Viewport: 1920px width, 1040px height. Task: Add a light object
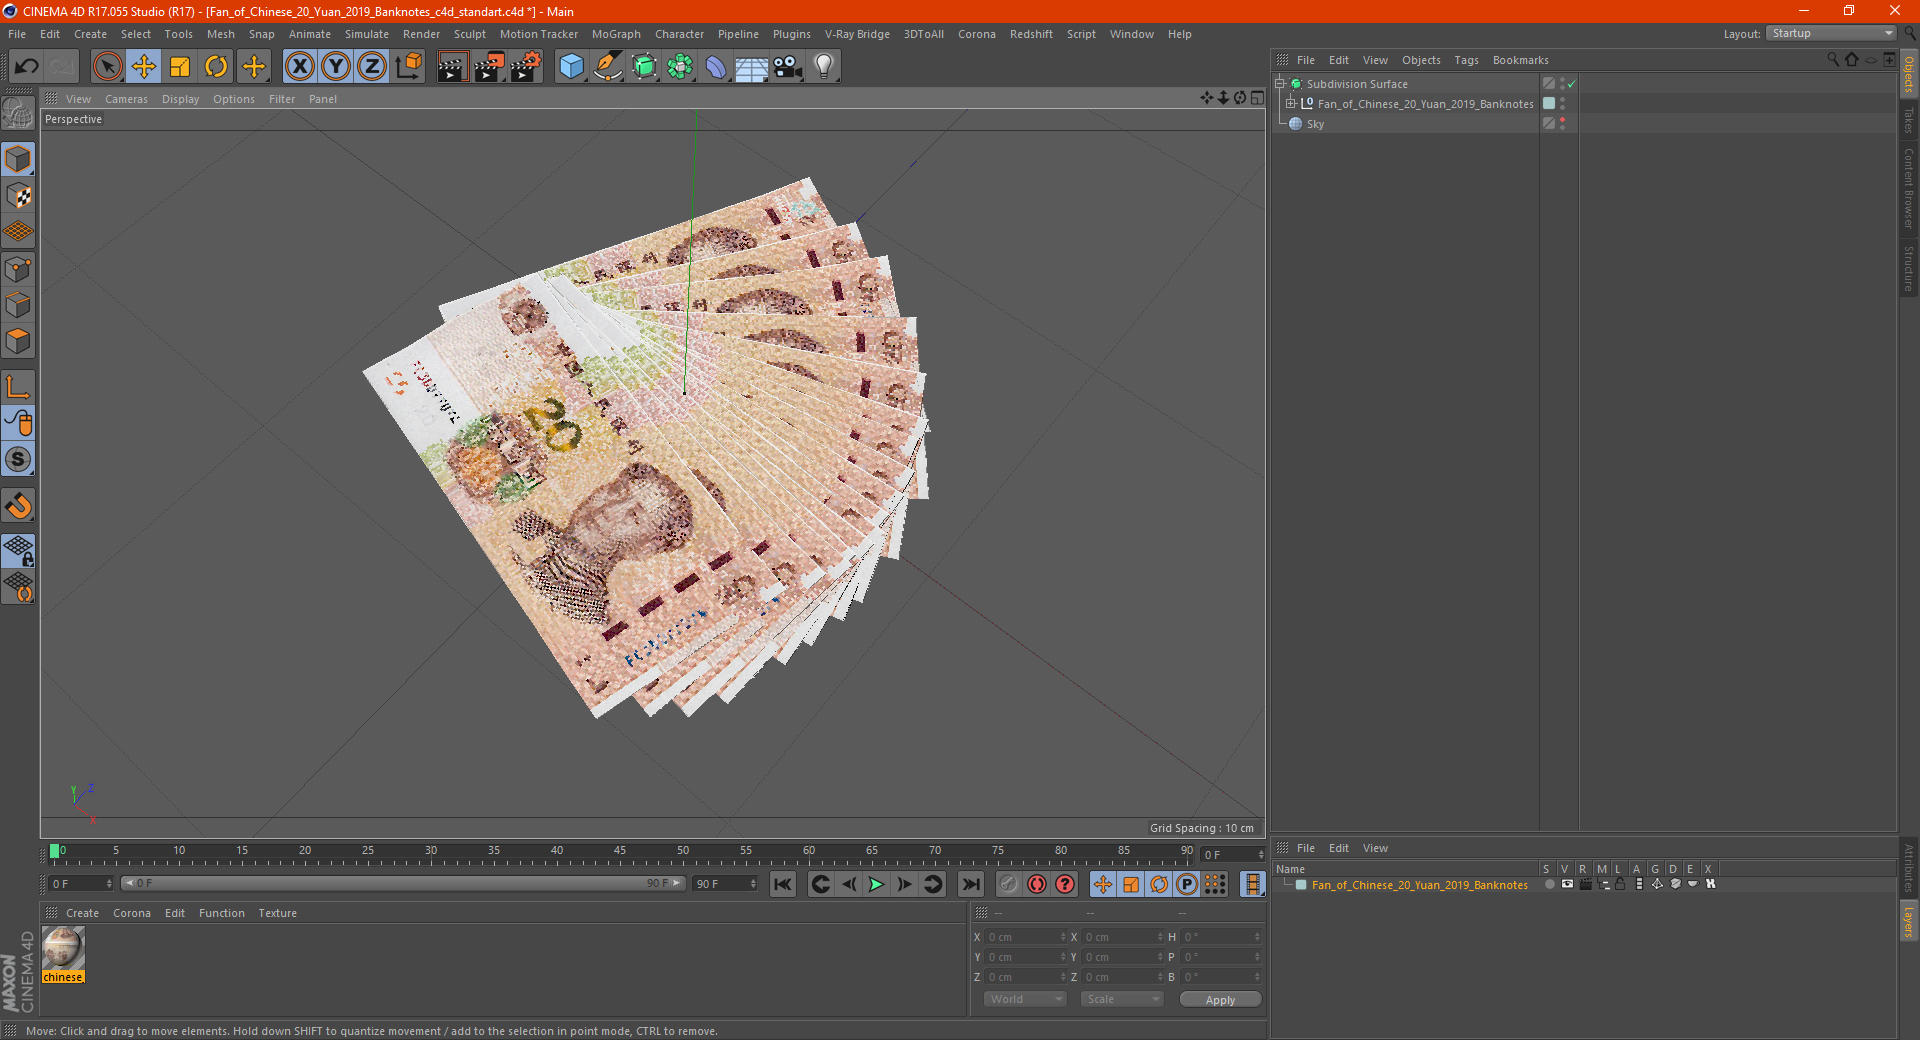[824, 67]
